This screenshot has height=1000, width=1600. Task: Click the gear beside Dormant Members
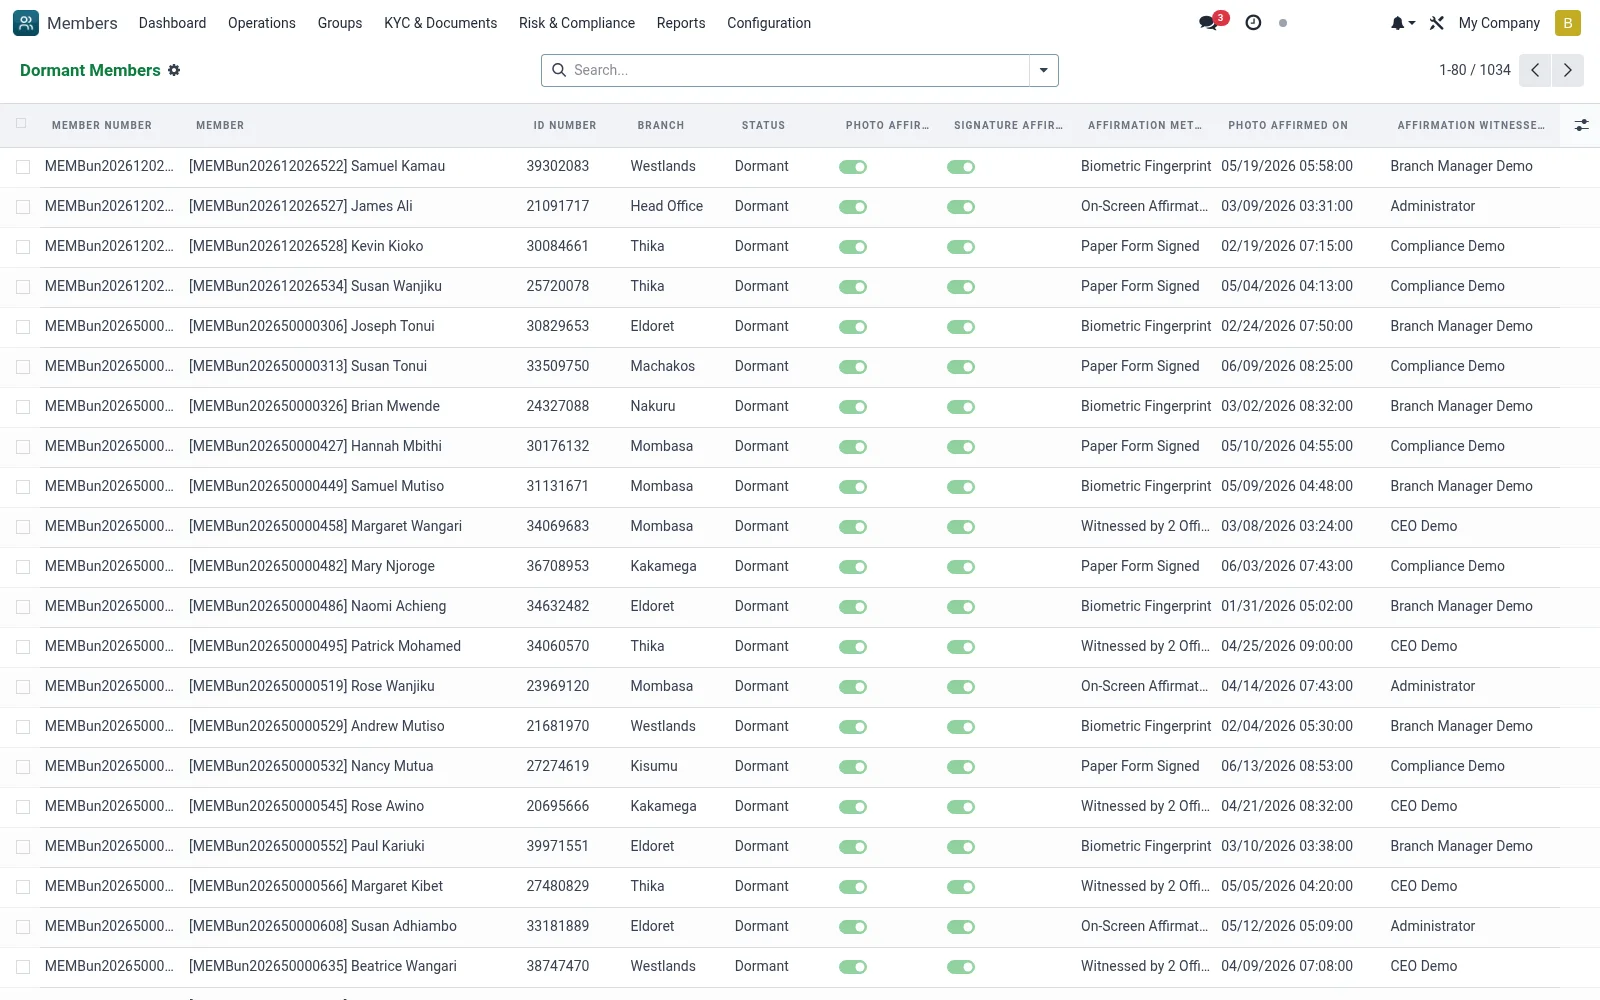[174, 70]
